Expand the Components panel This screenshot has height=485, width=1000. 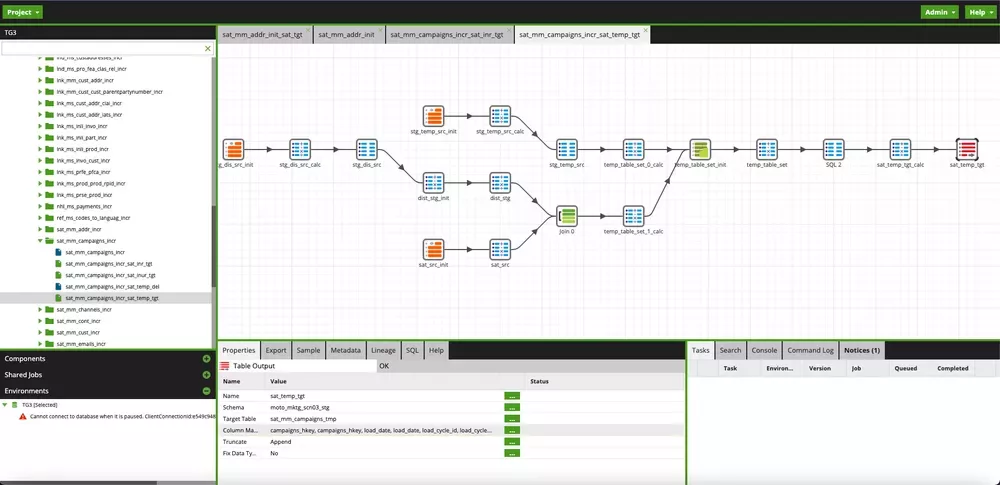point(206,359)
